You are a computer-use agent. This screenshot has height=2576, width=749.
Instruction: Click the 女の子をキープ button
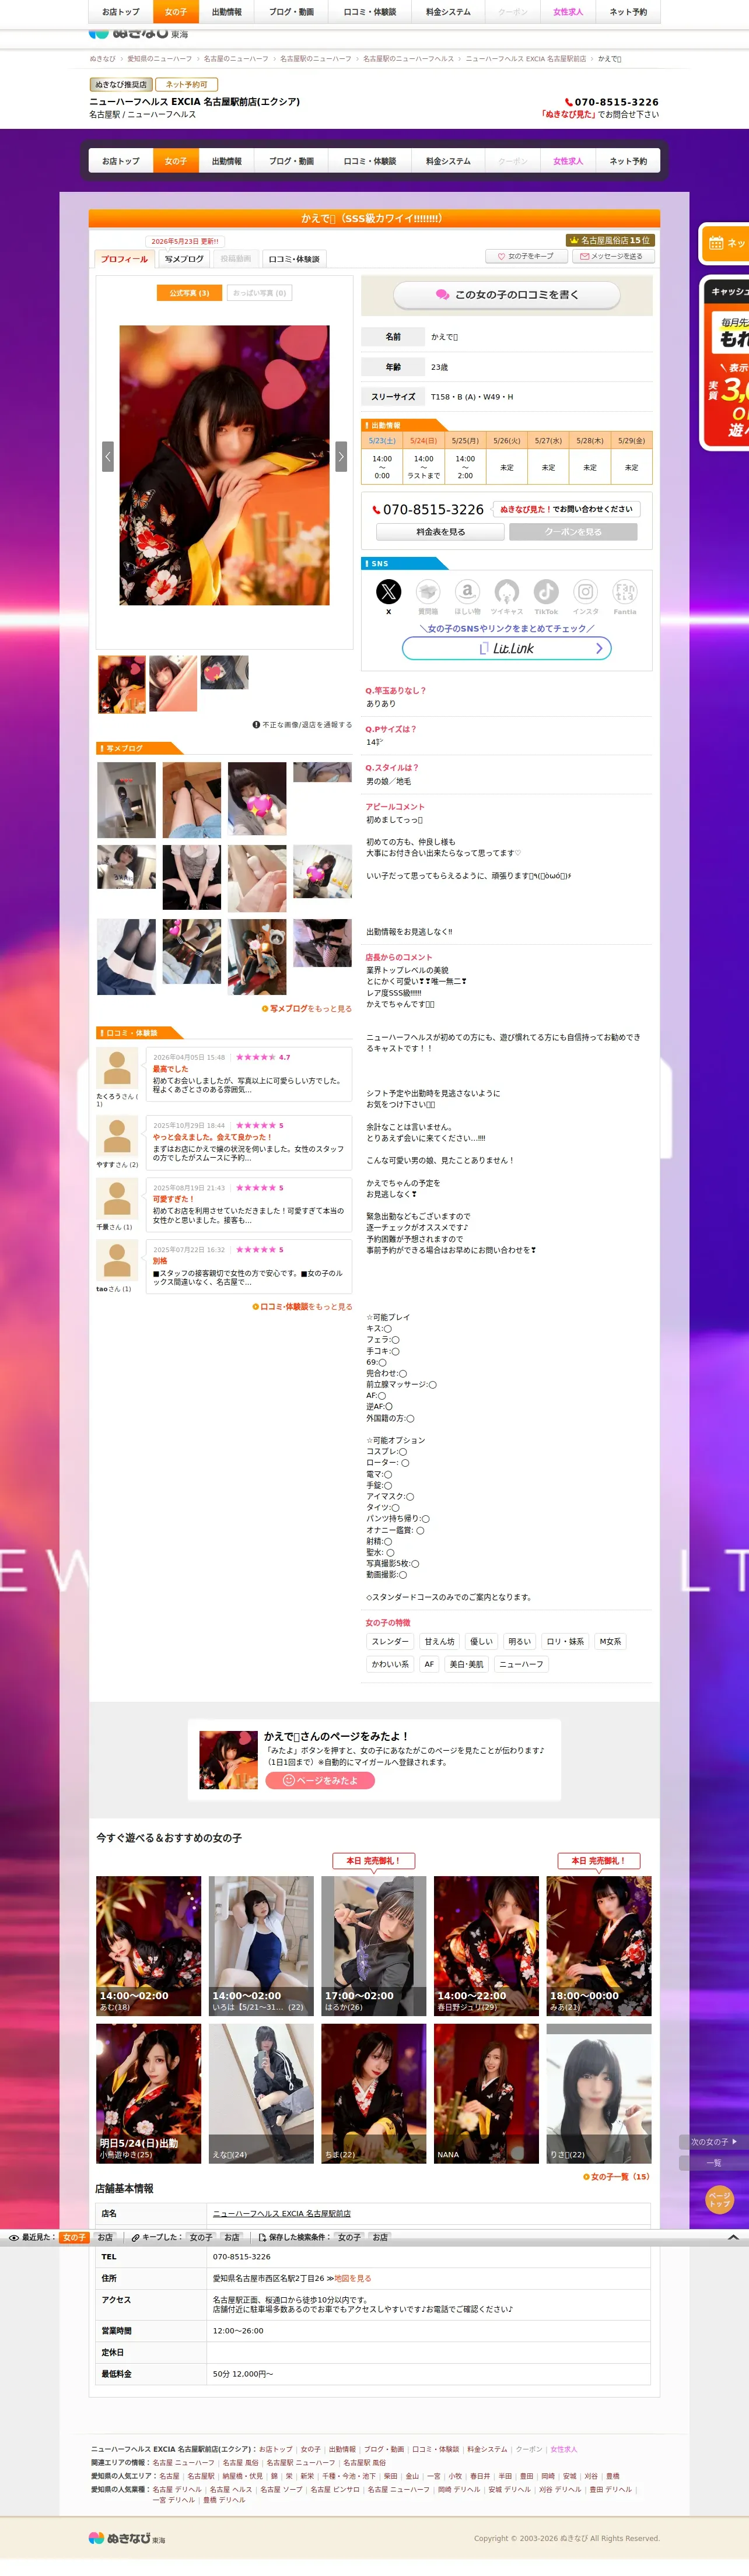(526, 256)
